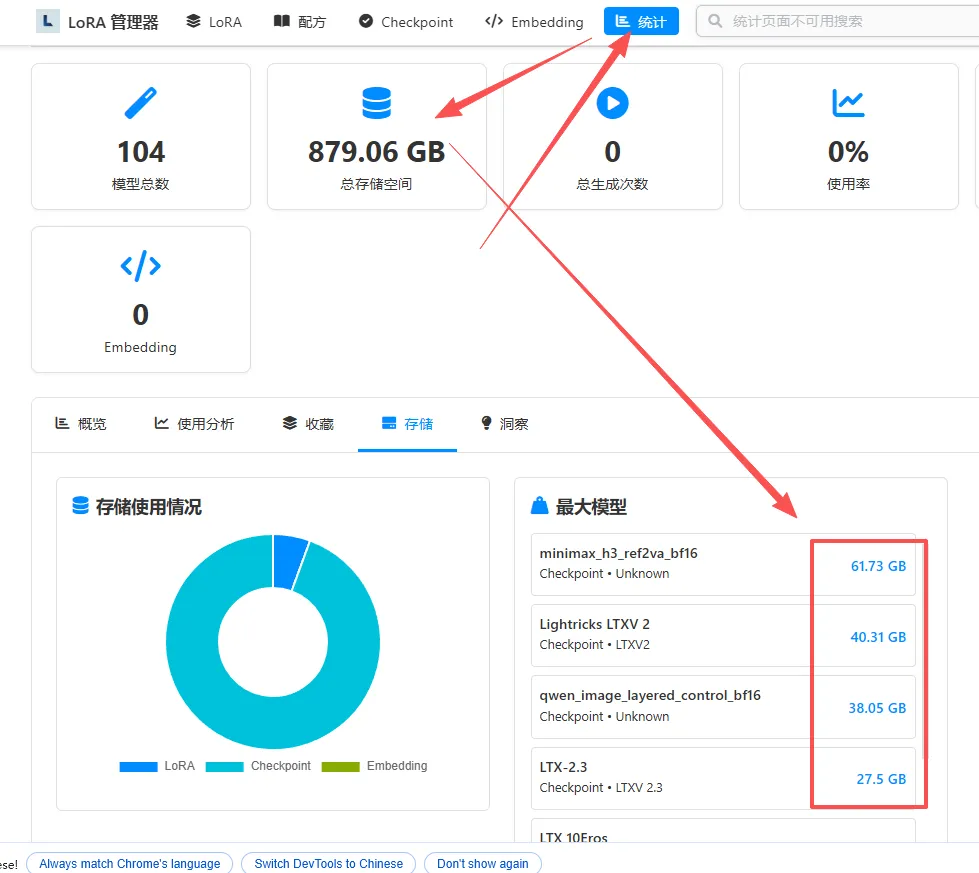Select the 40.31 GB size value

tap(878, 638)
